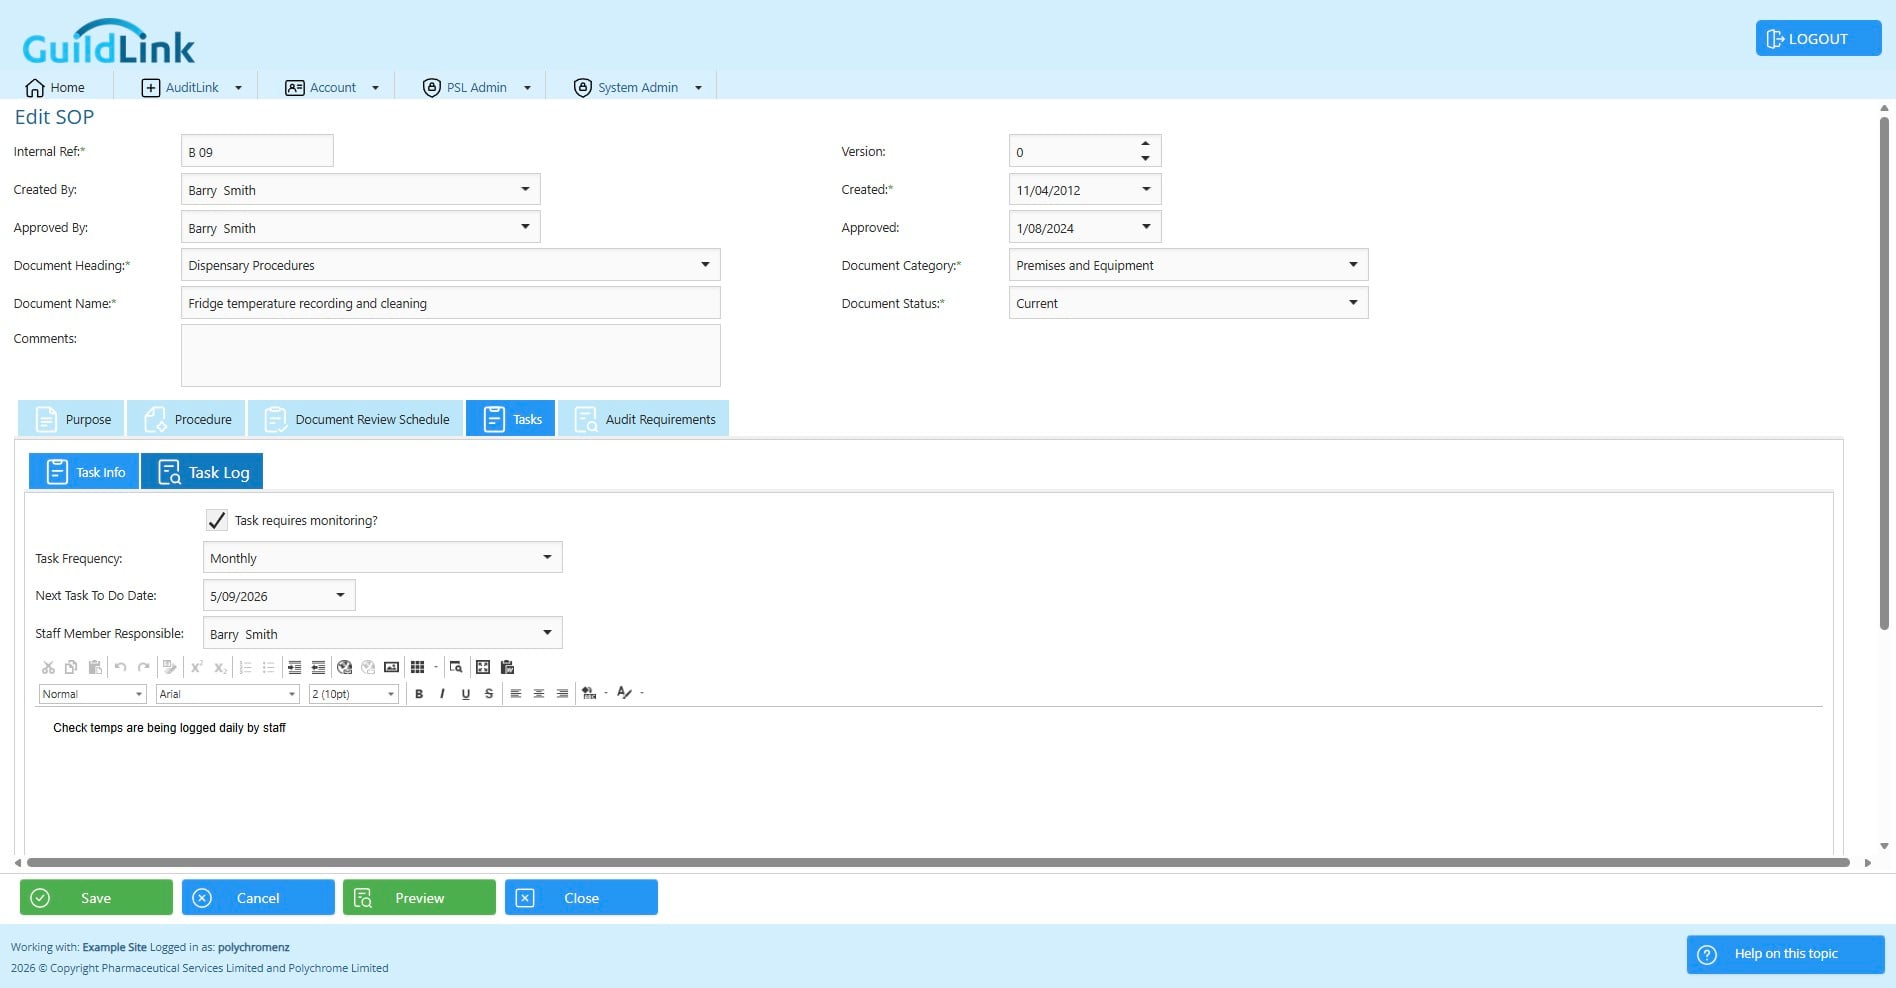Click the horizontal scrollbar at bottom
This screenshot has width=1896, height=988.
(938, 862)
